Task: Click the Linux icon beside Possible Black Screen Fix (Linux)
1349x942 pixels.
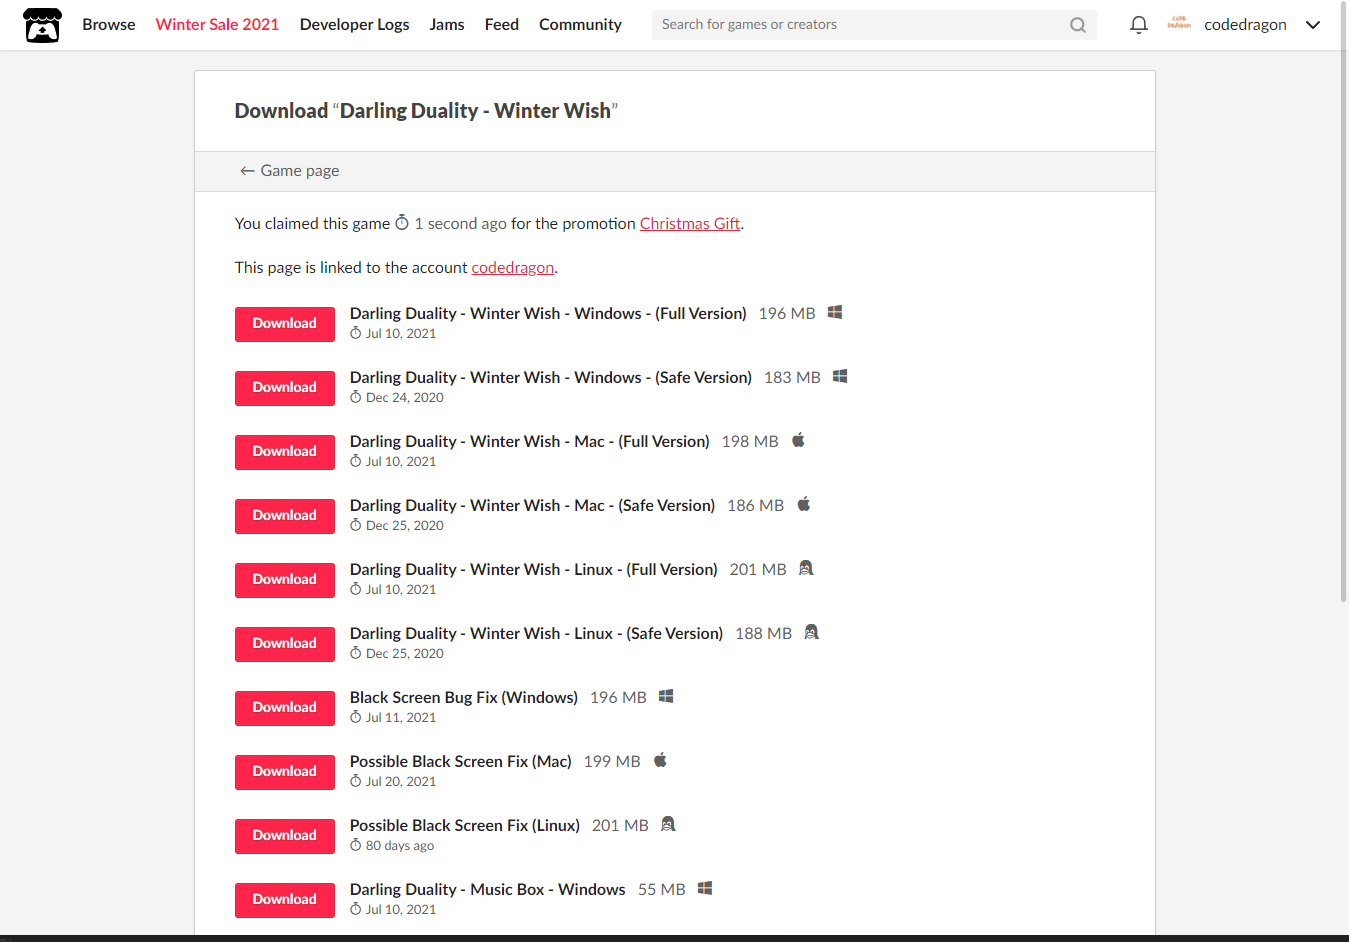Action: tap(668, 824)
